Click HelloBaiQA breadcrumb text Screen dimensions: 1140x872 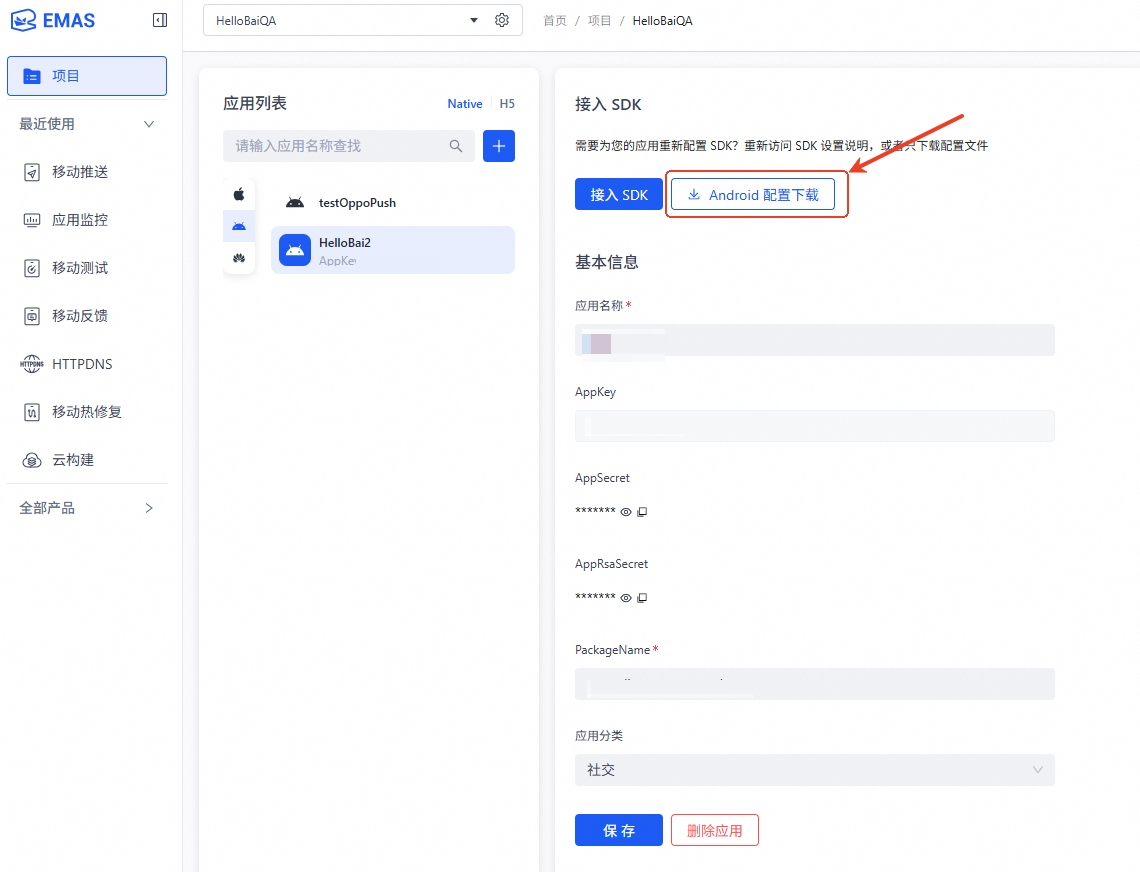[x=662, y=20]
